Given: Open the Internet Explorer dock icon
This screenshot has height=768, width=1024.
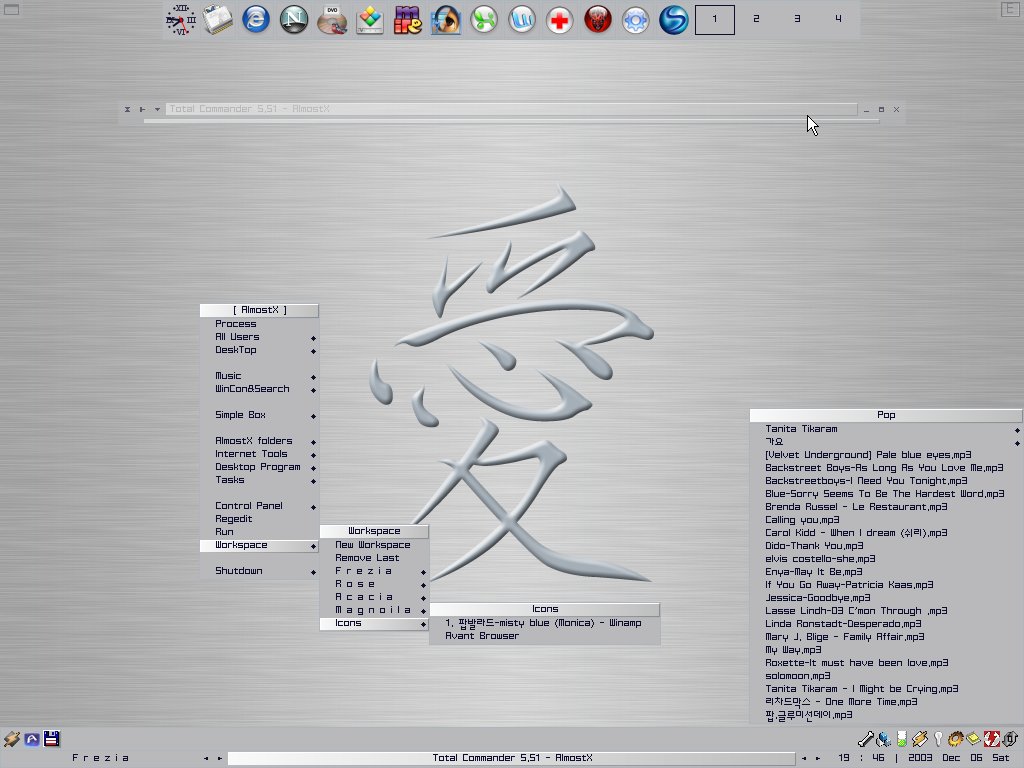Looking at the screenshot, I should [257, 19].
